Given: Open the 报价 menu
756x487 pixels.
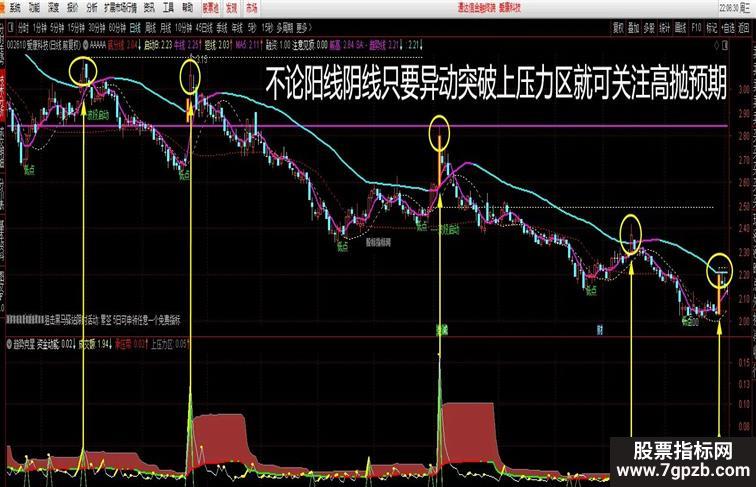Looking at the screenshot, I should [x=73, y=8].
